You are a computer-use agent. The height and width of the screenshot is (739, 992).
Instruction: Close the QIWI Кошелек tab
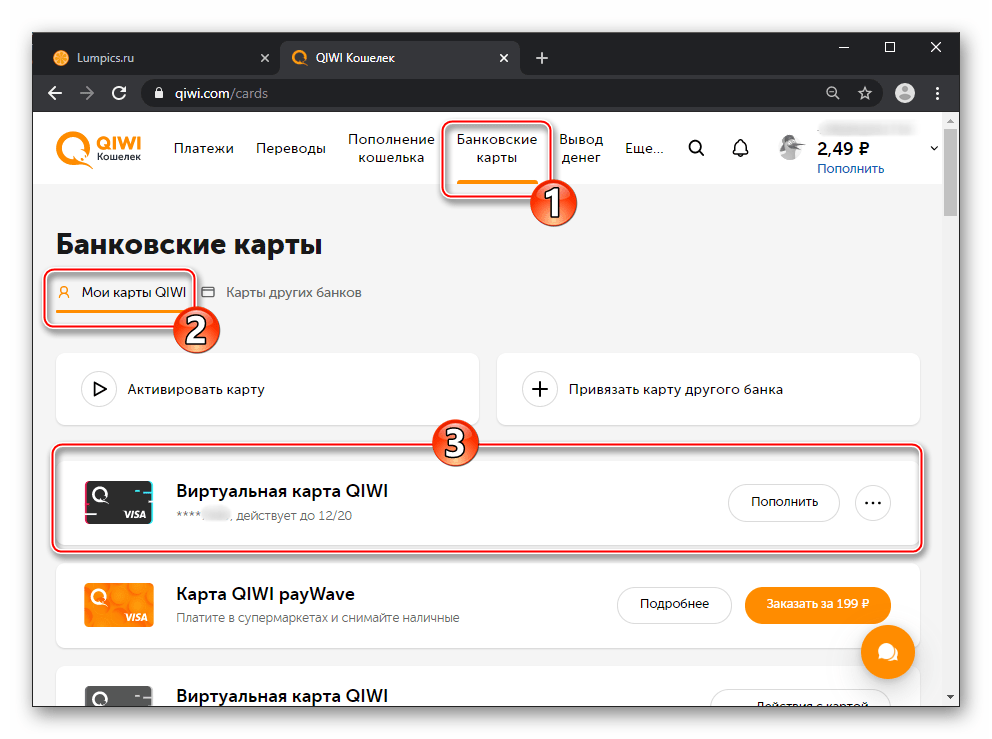504,58
